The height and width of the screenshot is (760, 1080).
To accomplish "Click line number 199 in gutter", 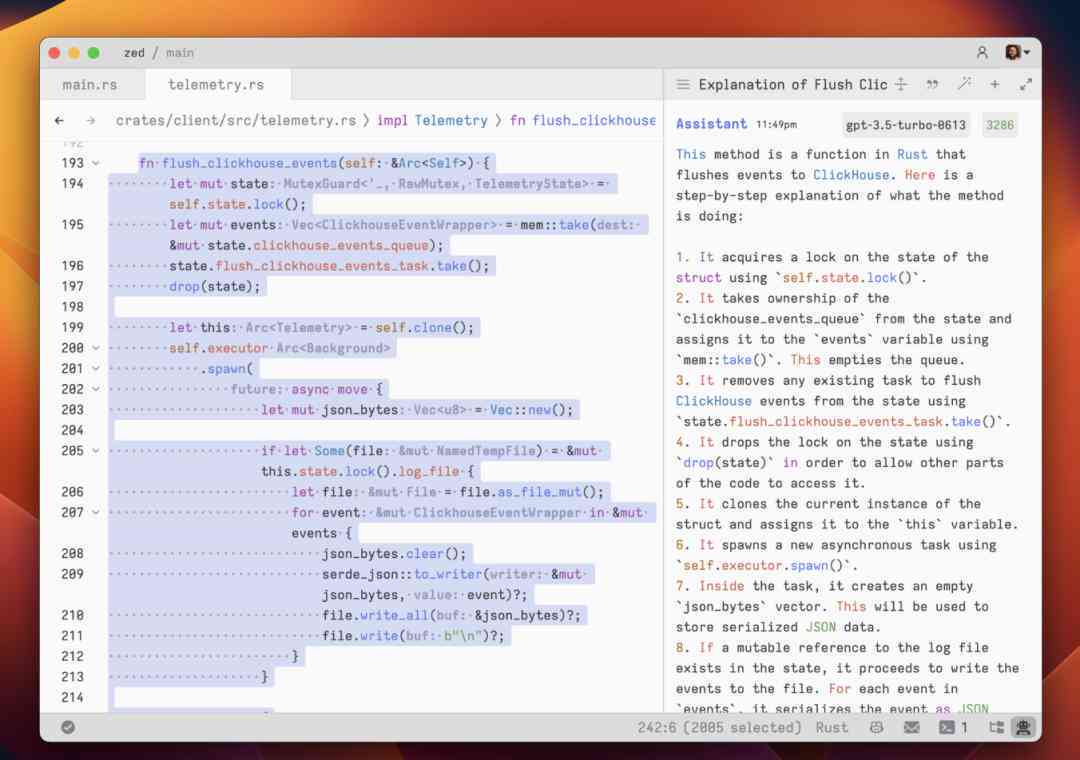I will pos(72,327).
